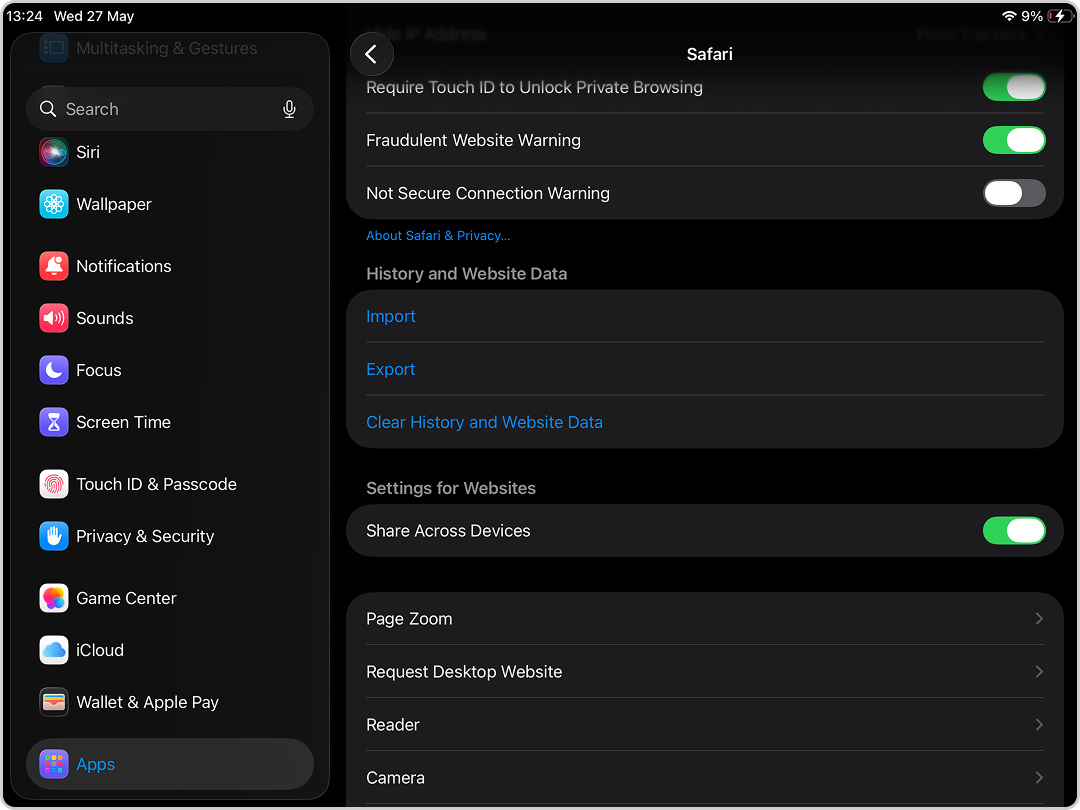1080x810 pixels.
Task: Tap the Privacy & Security hand icon
Action: point(54,536)
